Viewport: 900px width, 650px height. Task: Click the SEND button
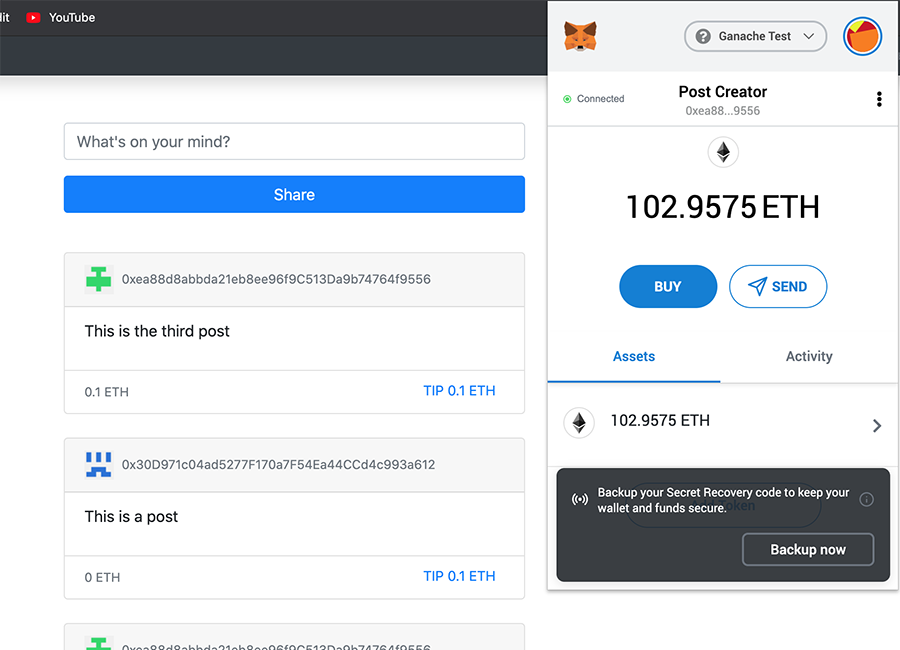(778, 287)
